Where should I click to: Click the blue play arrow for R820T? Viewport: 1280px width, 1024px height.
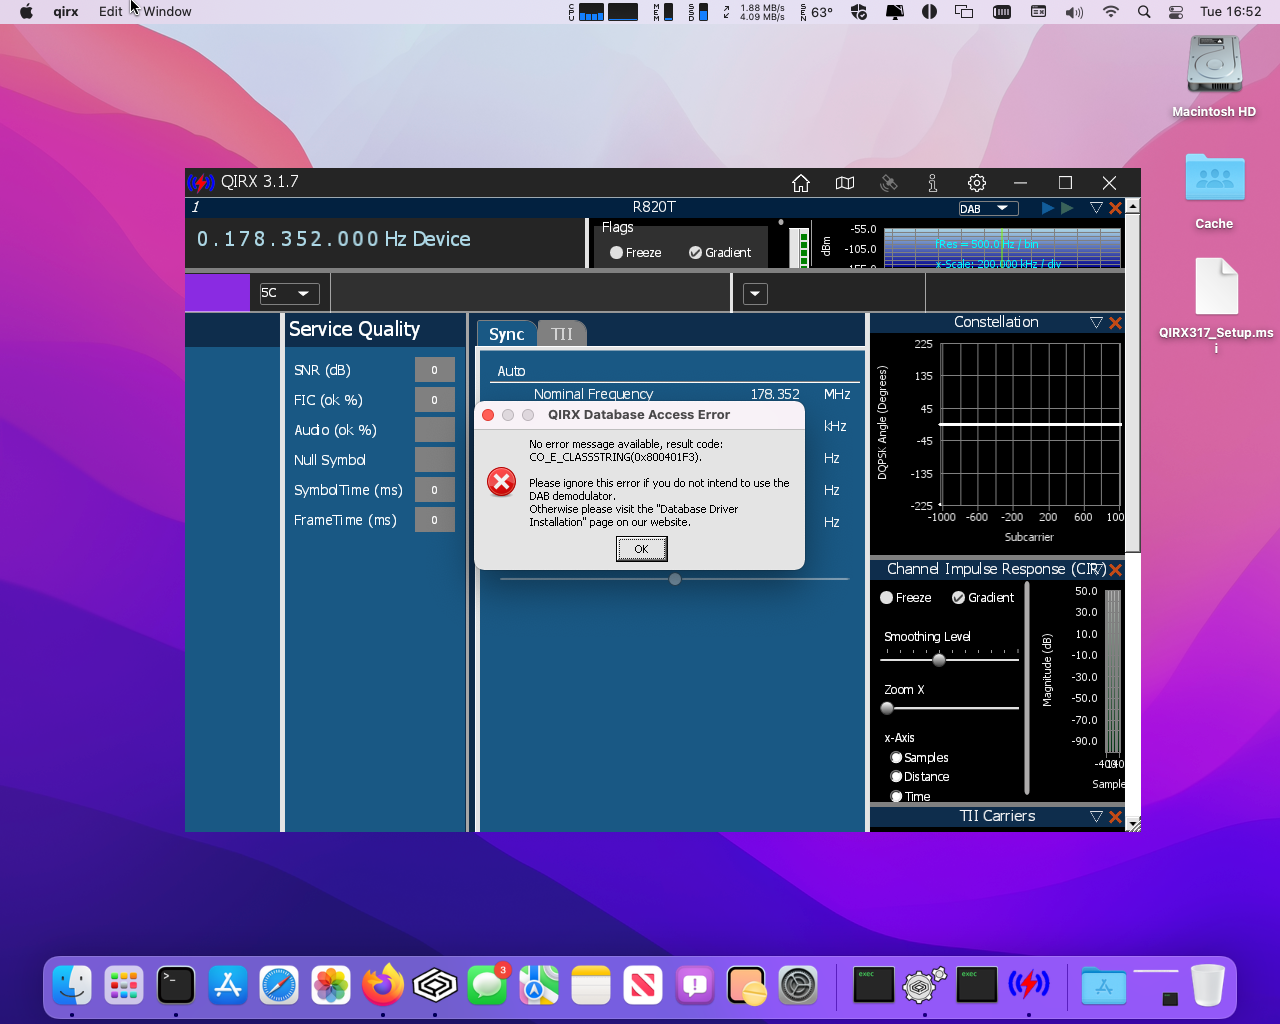pos(1048,208)
